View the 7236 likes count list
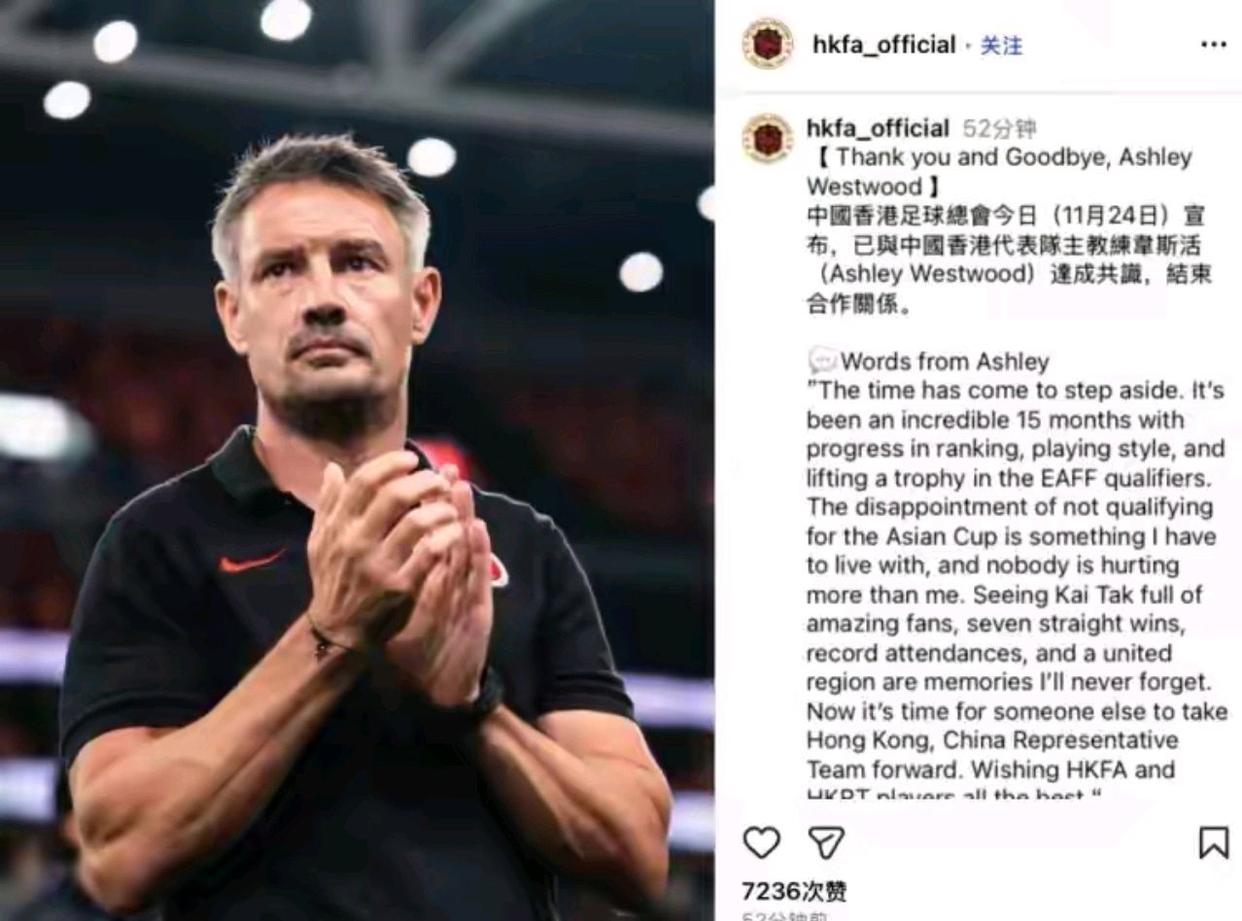The width and height of the screenshot is (1242, 921). tap(794, 891)
